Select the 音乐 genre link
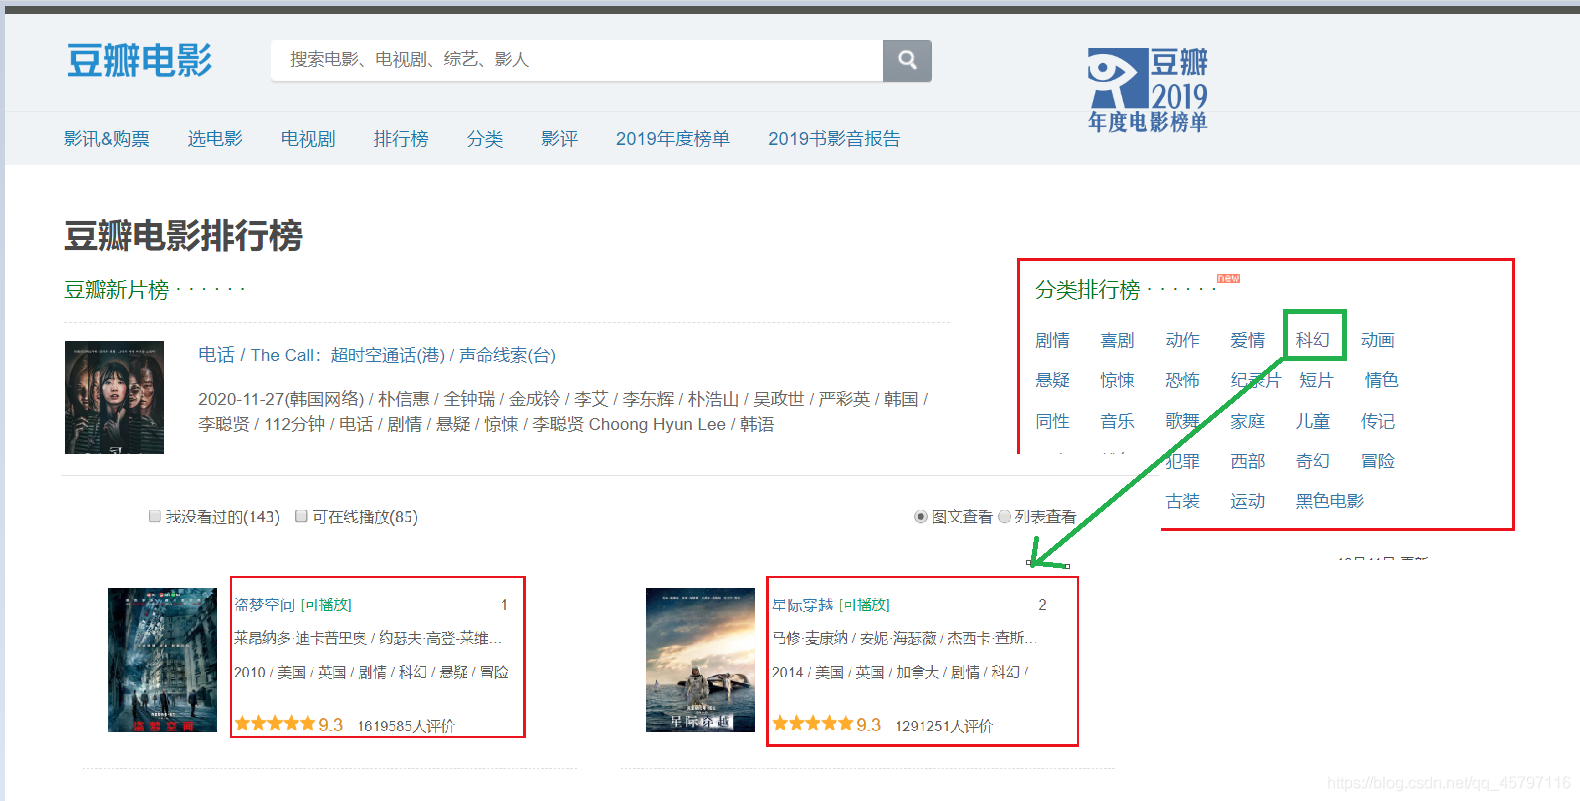1580x801 pixels. pos(1117,421)
